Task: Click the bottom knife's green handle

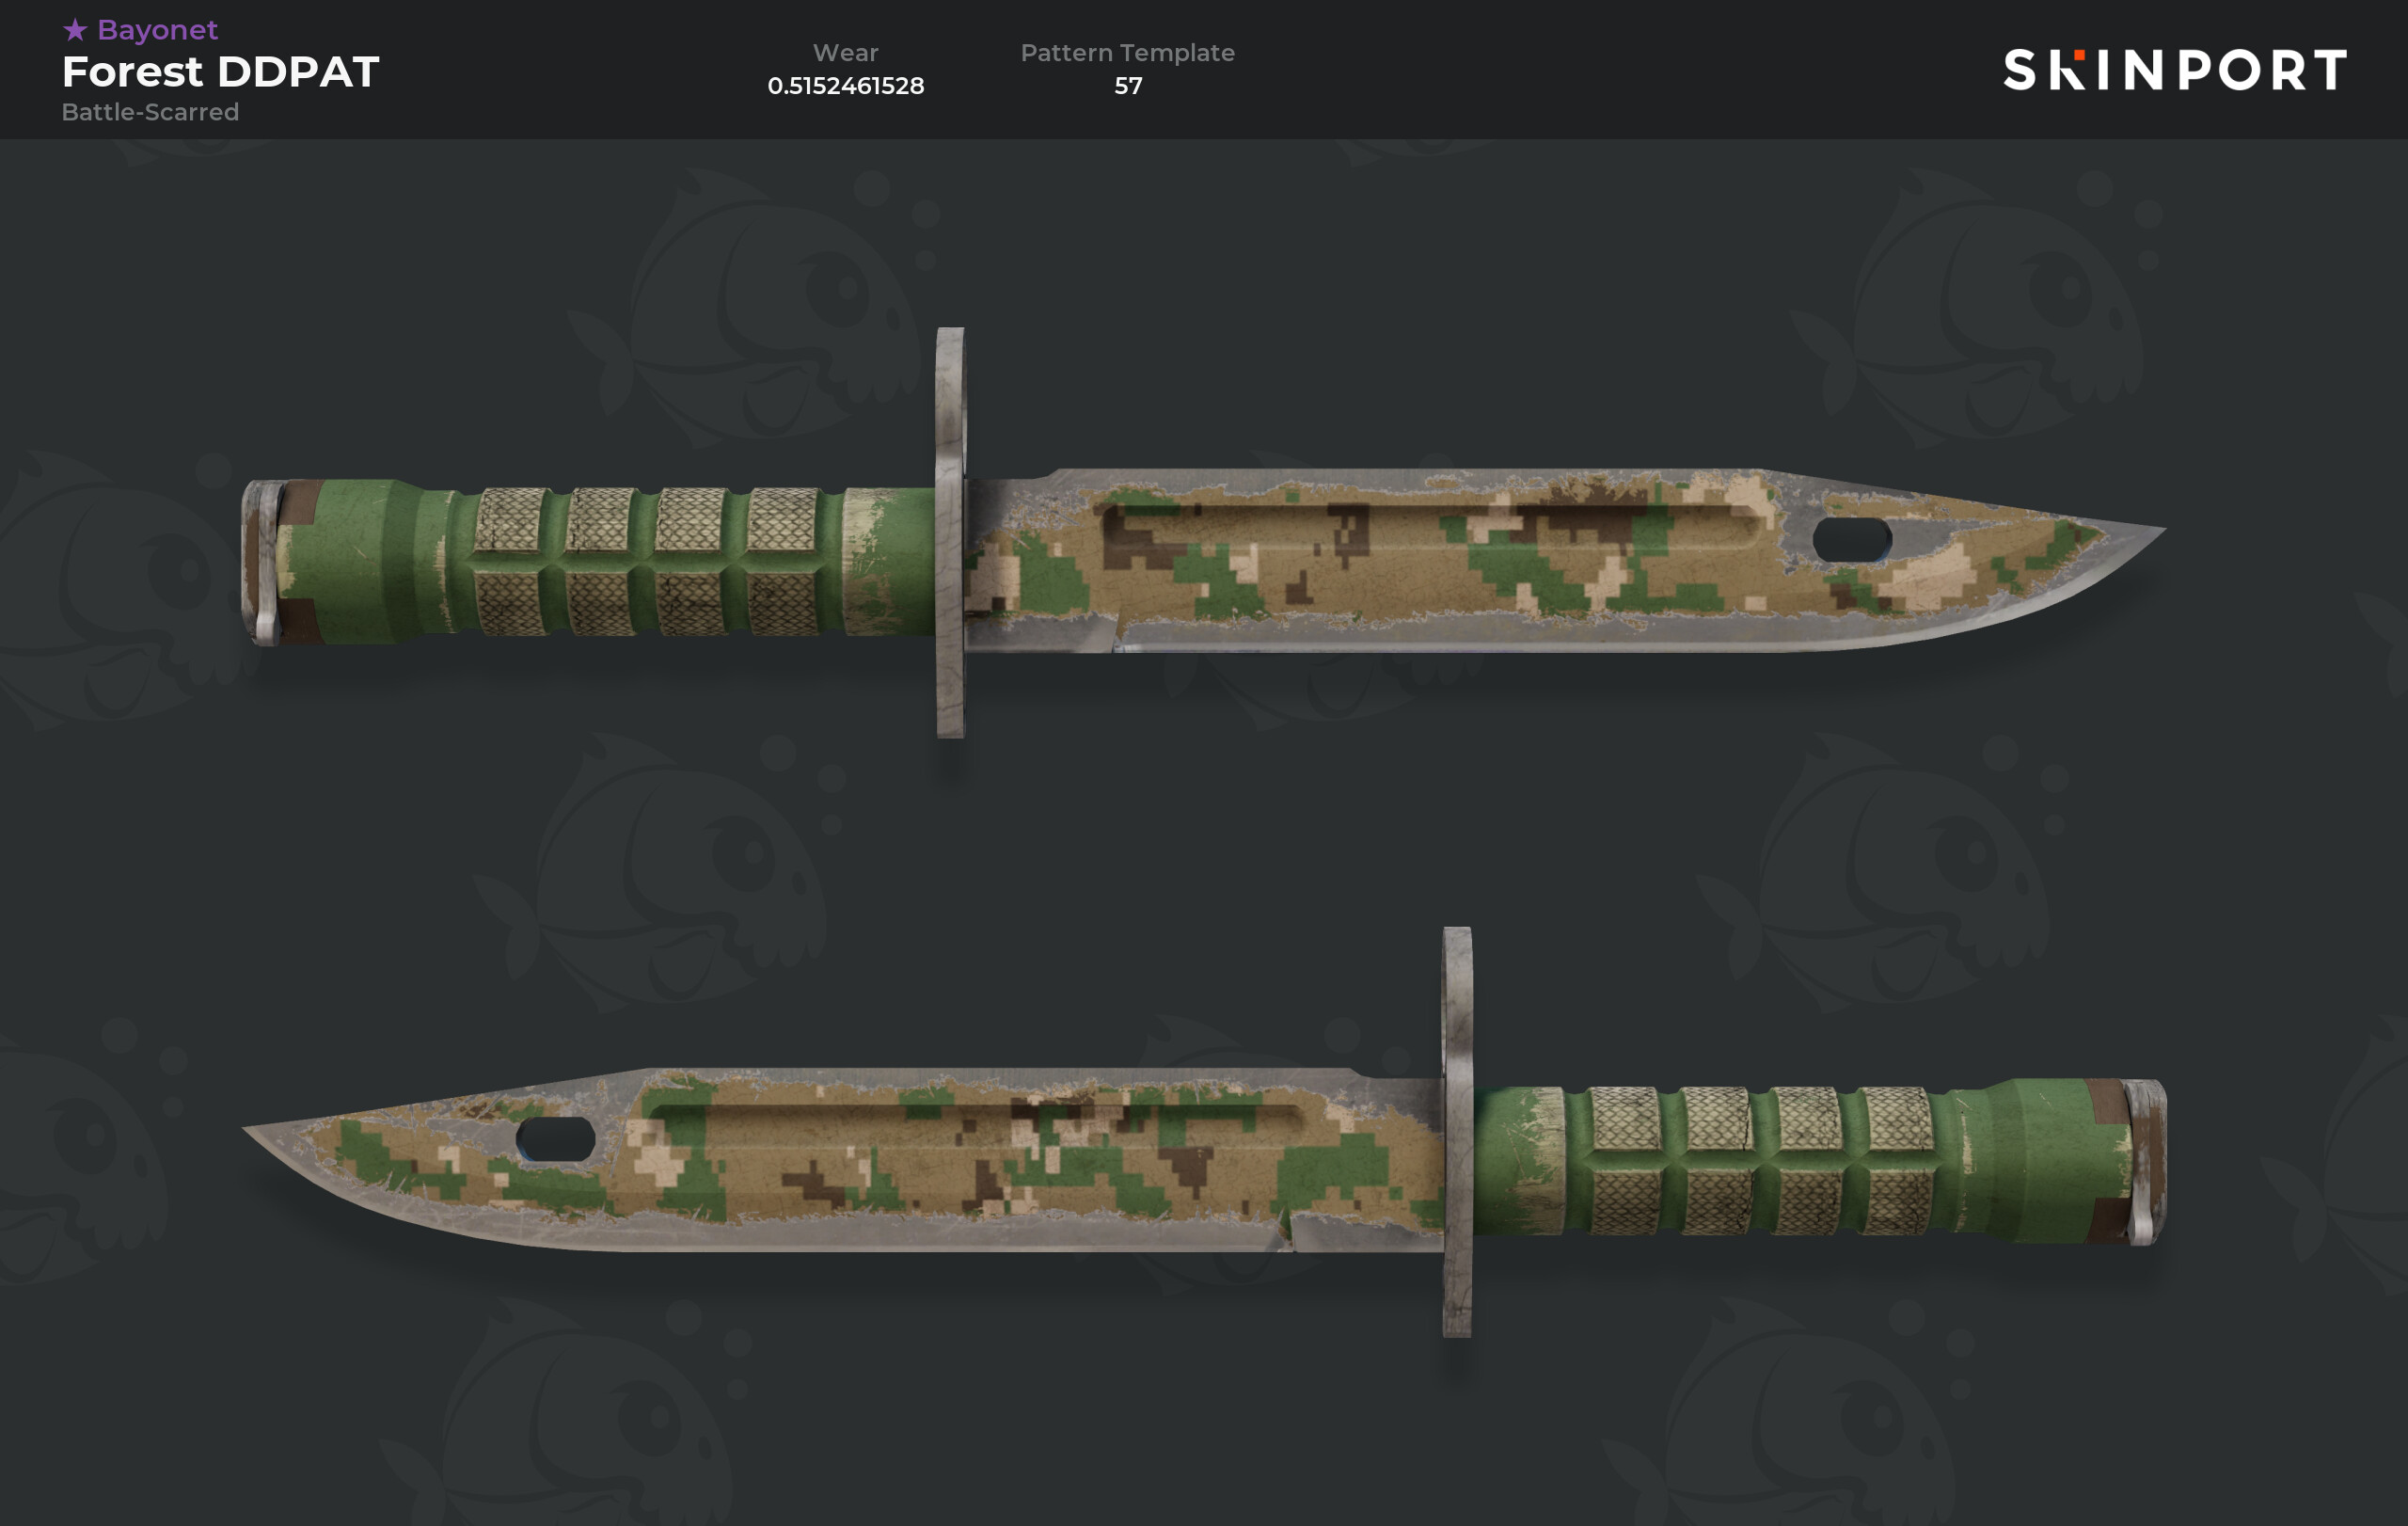Action: pyautogui.click(x=1800, y=1161)
